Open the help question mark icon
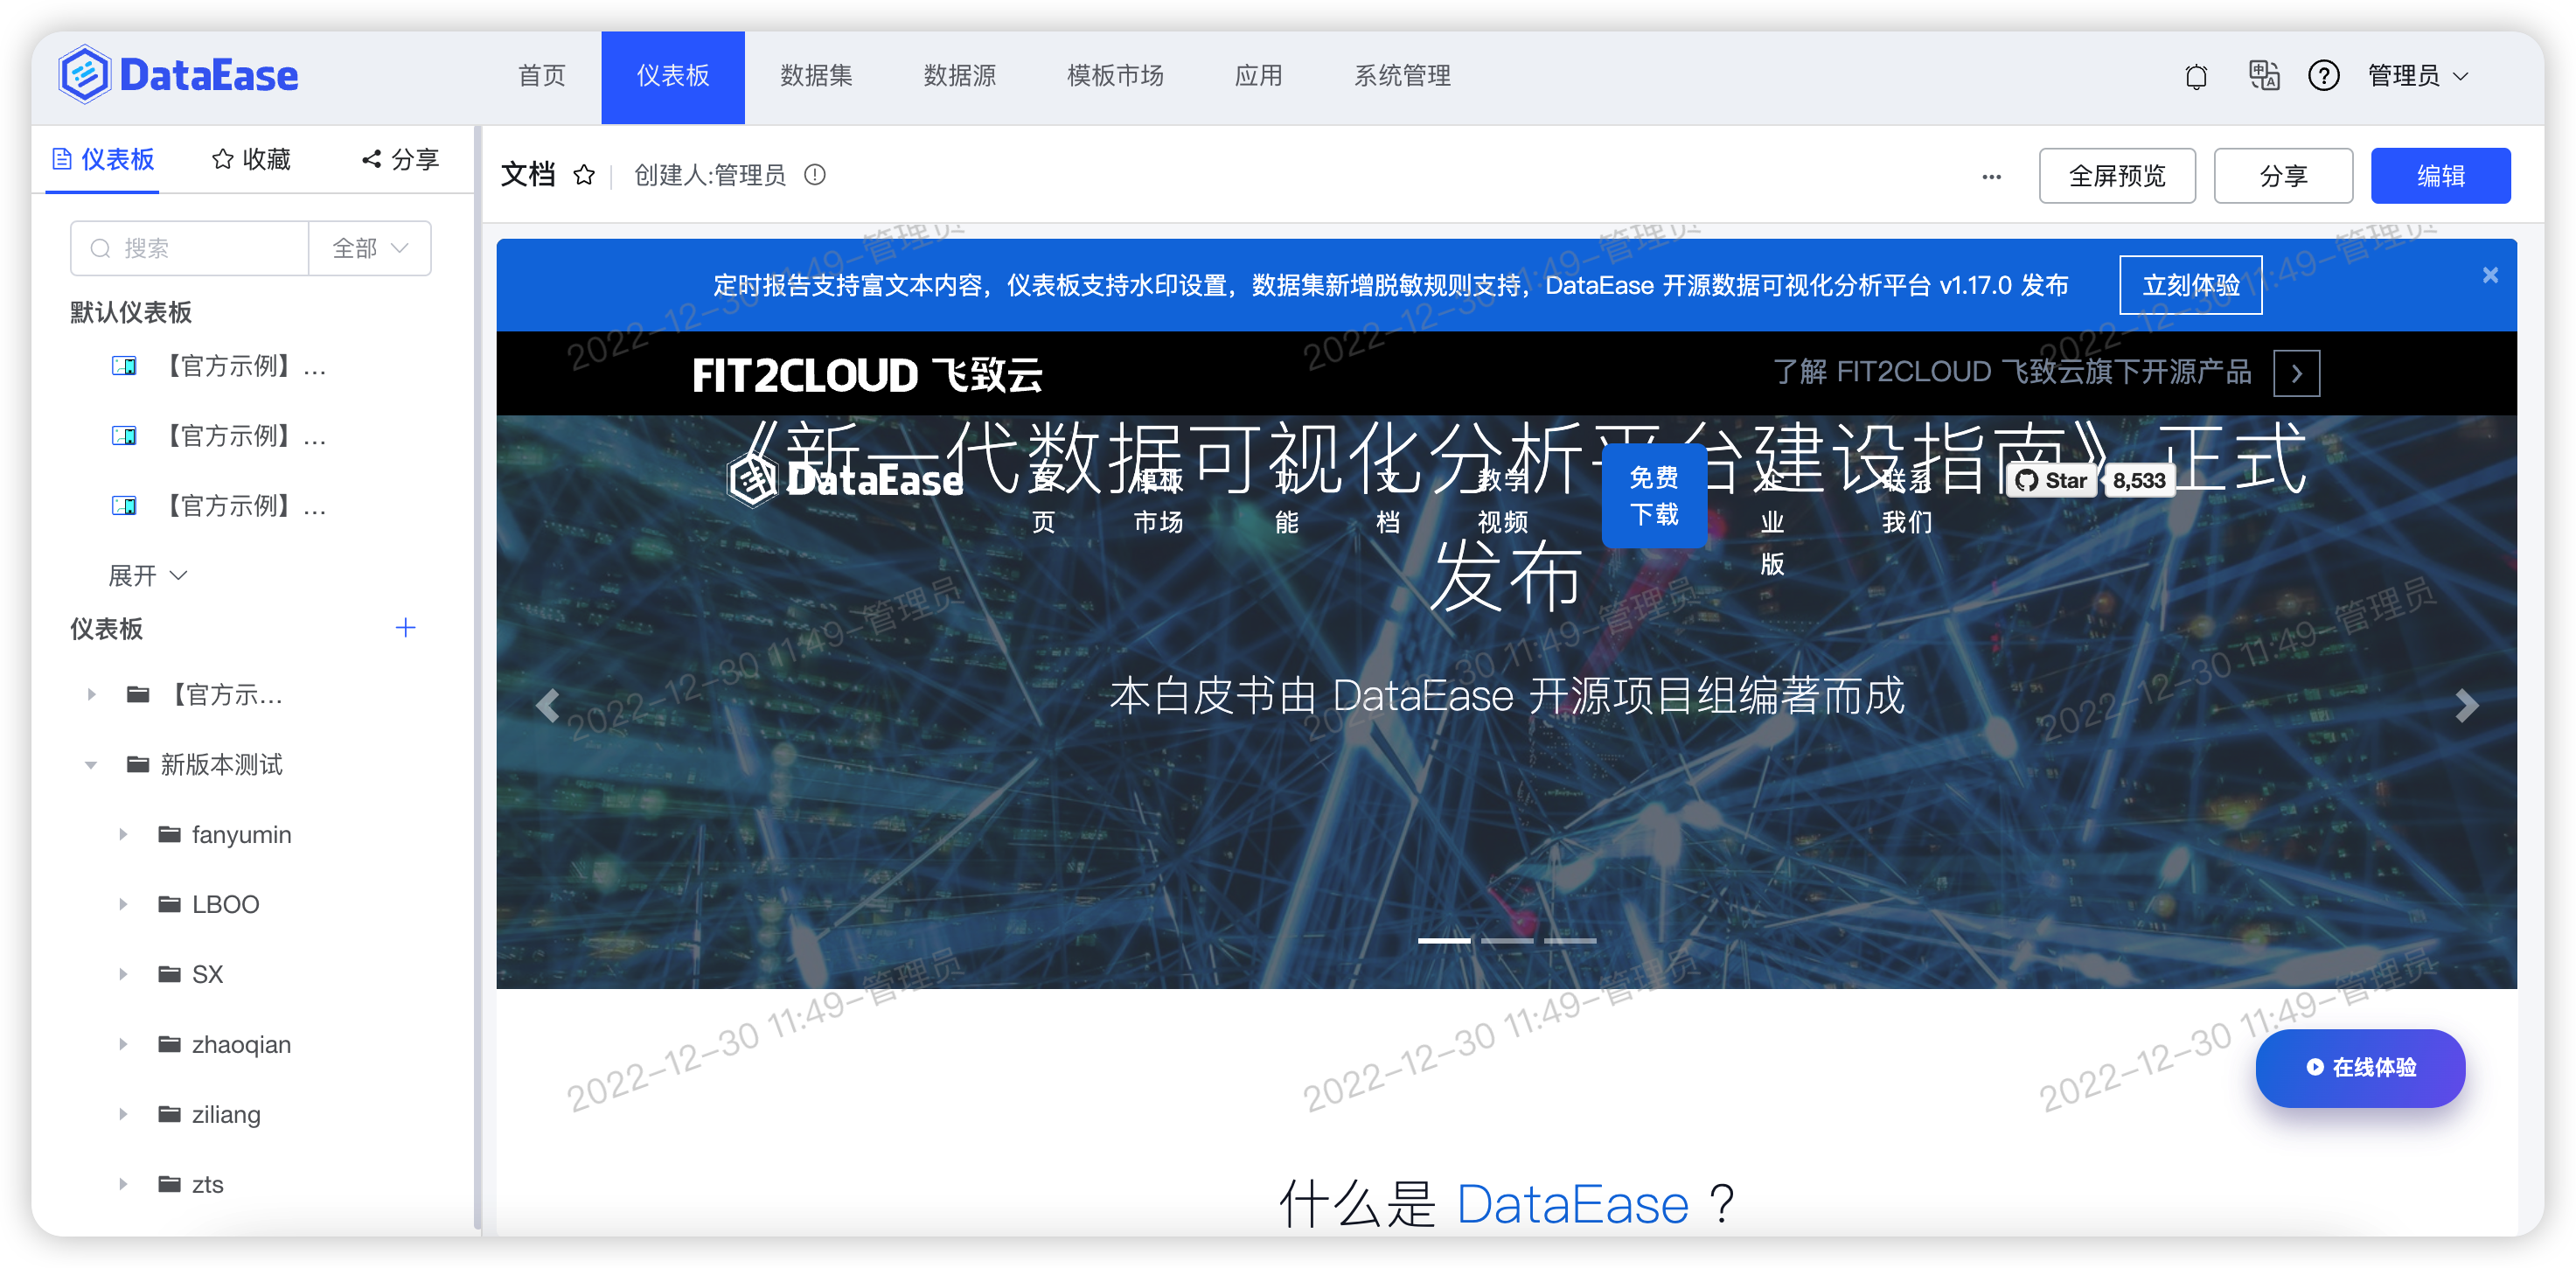Viewport: 2576px width, 1268px height. click(2323, 76)
